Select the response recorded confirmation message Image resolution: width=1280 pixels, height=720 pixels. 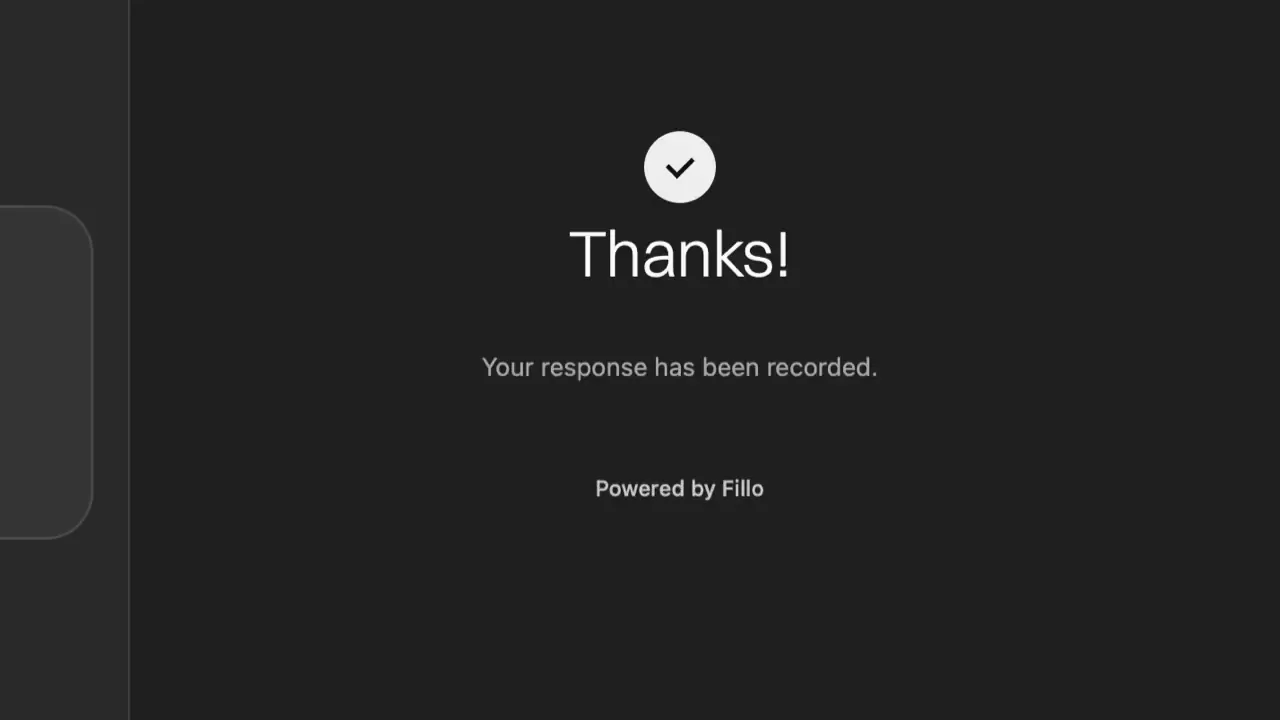[x=679, y=367]
